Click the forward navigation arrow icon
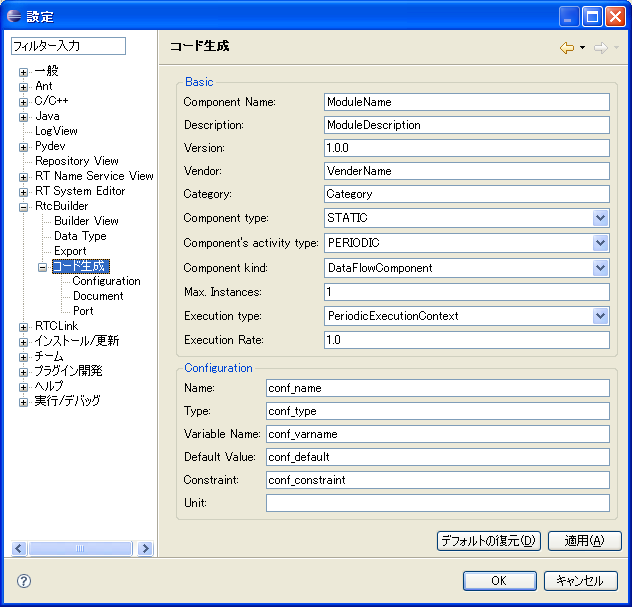The height and width of the screenshot is (607, 632). tap(601, 48)
